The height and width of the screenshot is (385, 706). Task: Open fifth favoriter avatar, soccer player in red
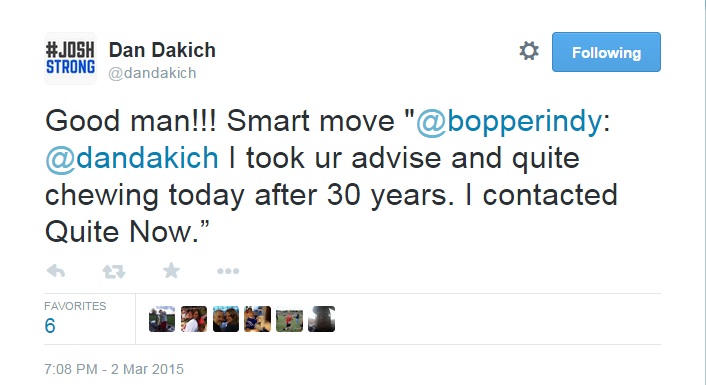coord(290,319)
